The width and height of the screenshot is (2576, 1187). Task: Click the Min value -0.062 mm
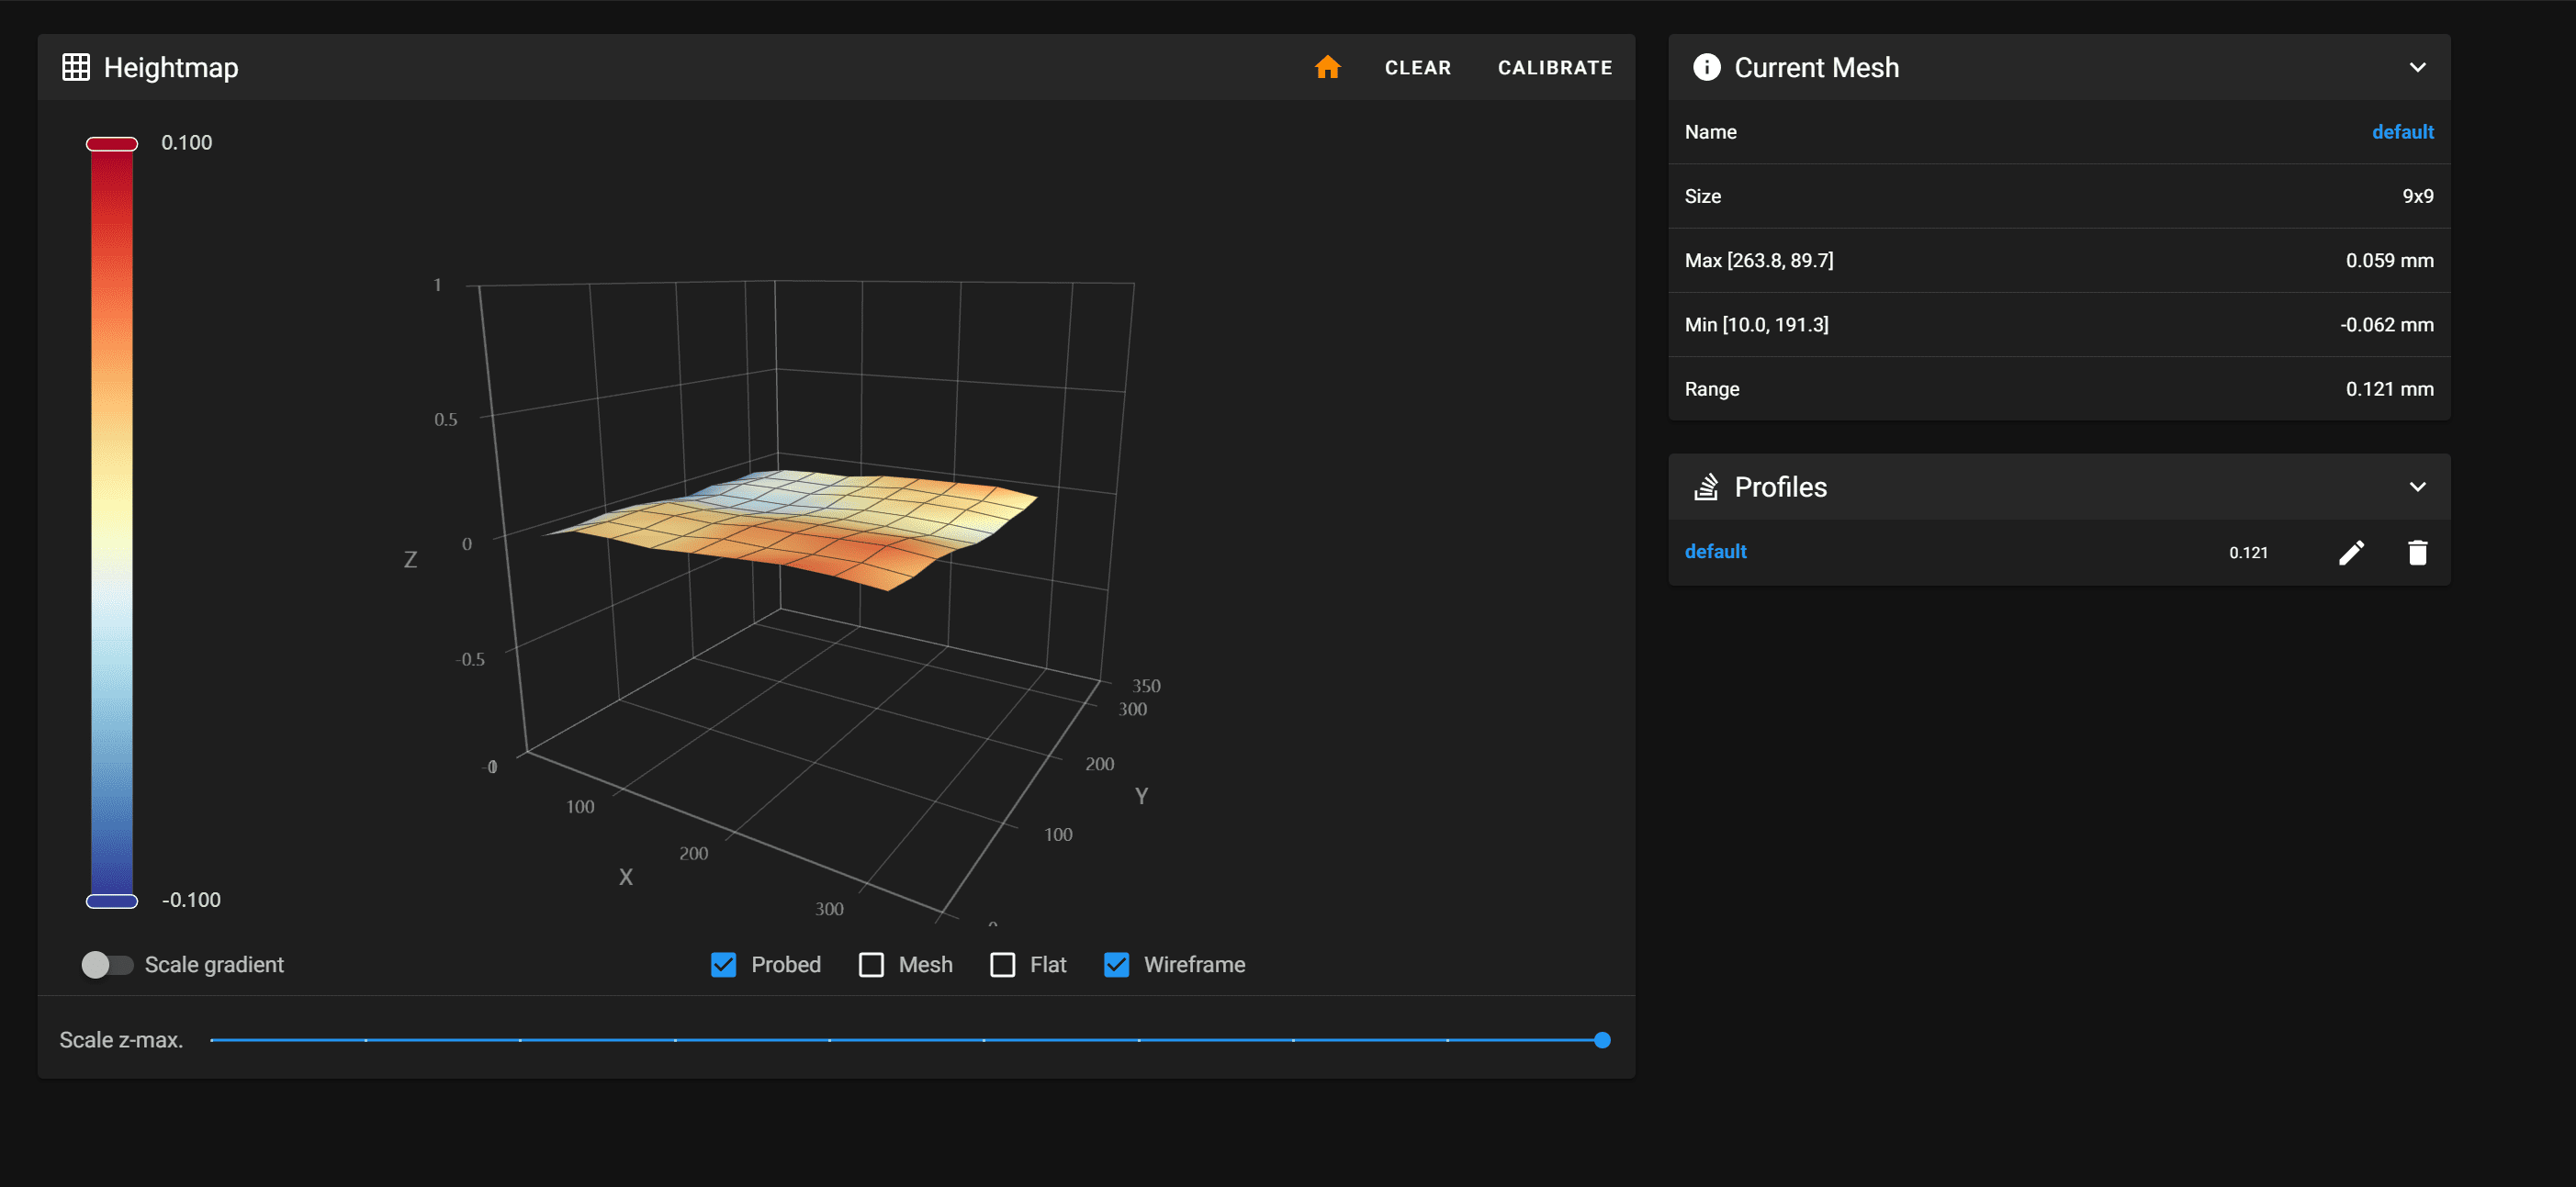coord(2386,325)
